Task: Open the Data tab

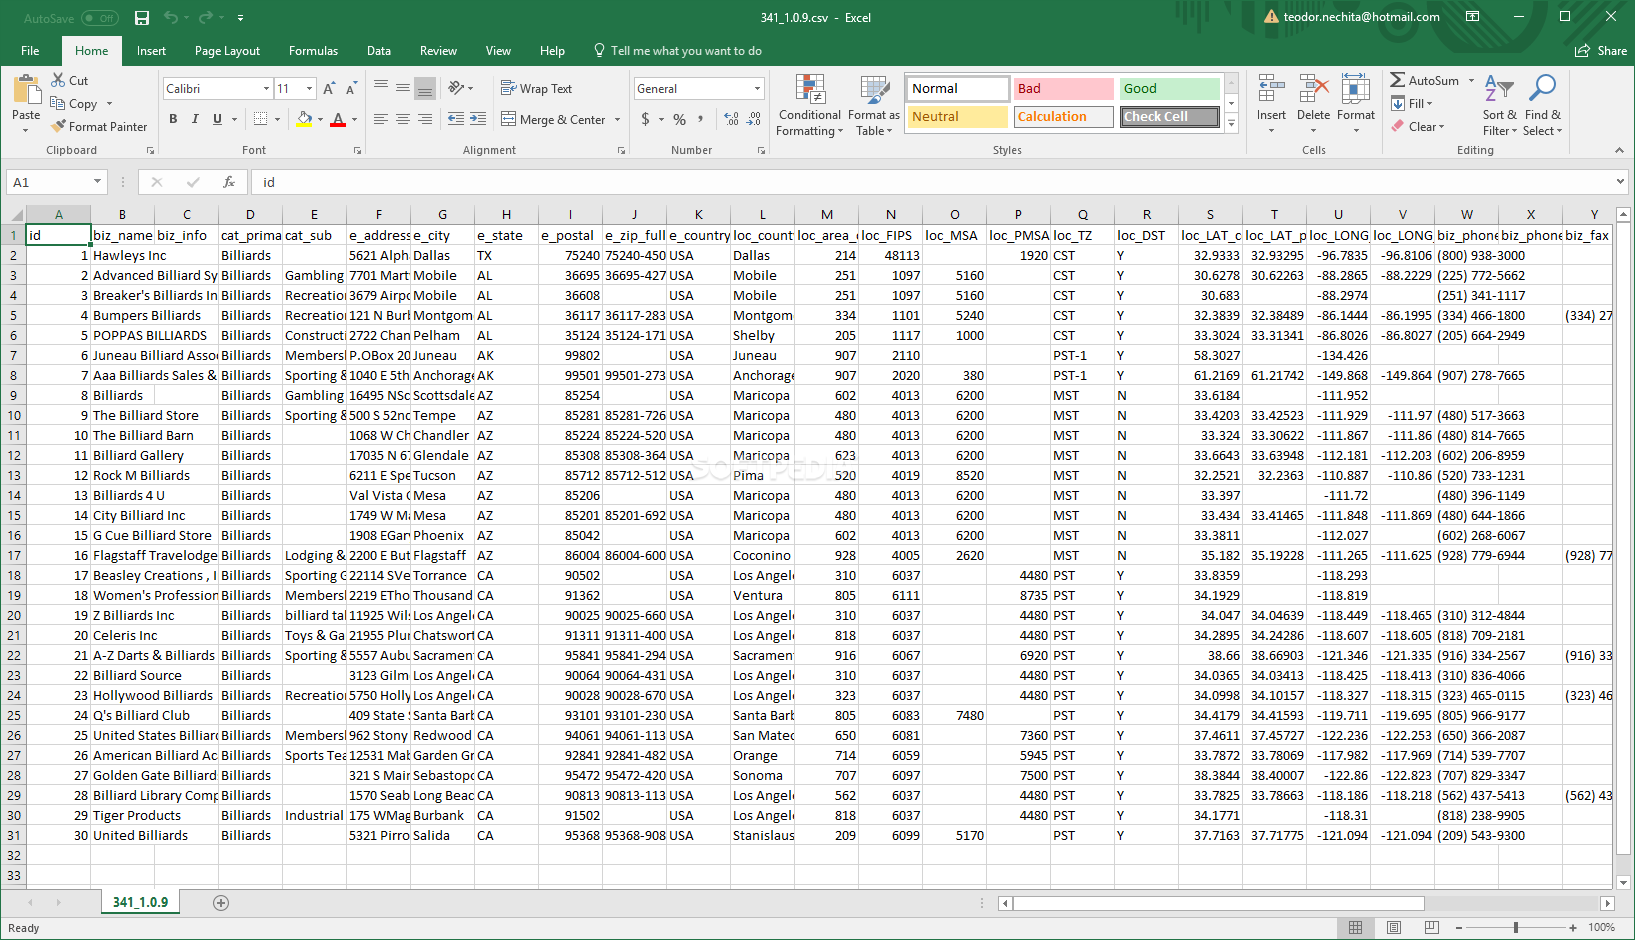Action: (378, 51)
